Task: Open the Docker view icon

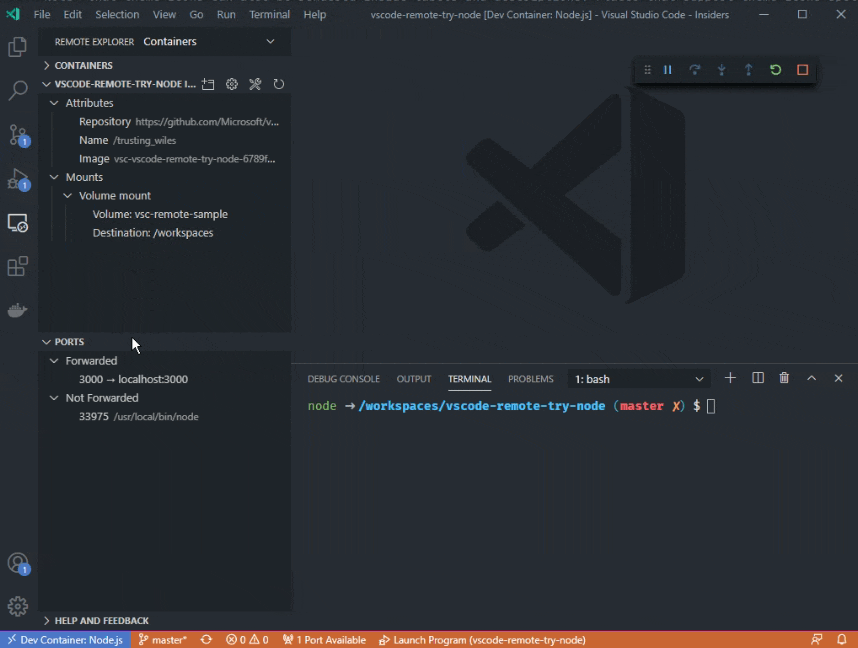Action: coord(18,311)
